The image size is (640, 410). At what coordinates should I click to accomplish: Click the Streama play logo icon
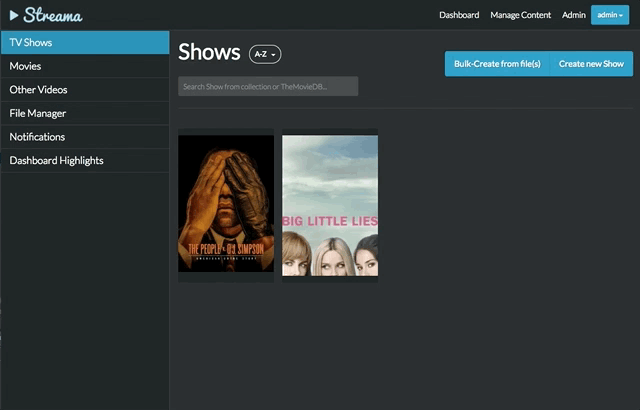[x=14, y=15]
